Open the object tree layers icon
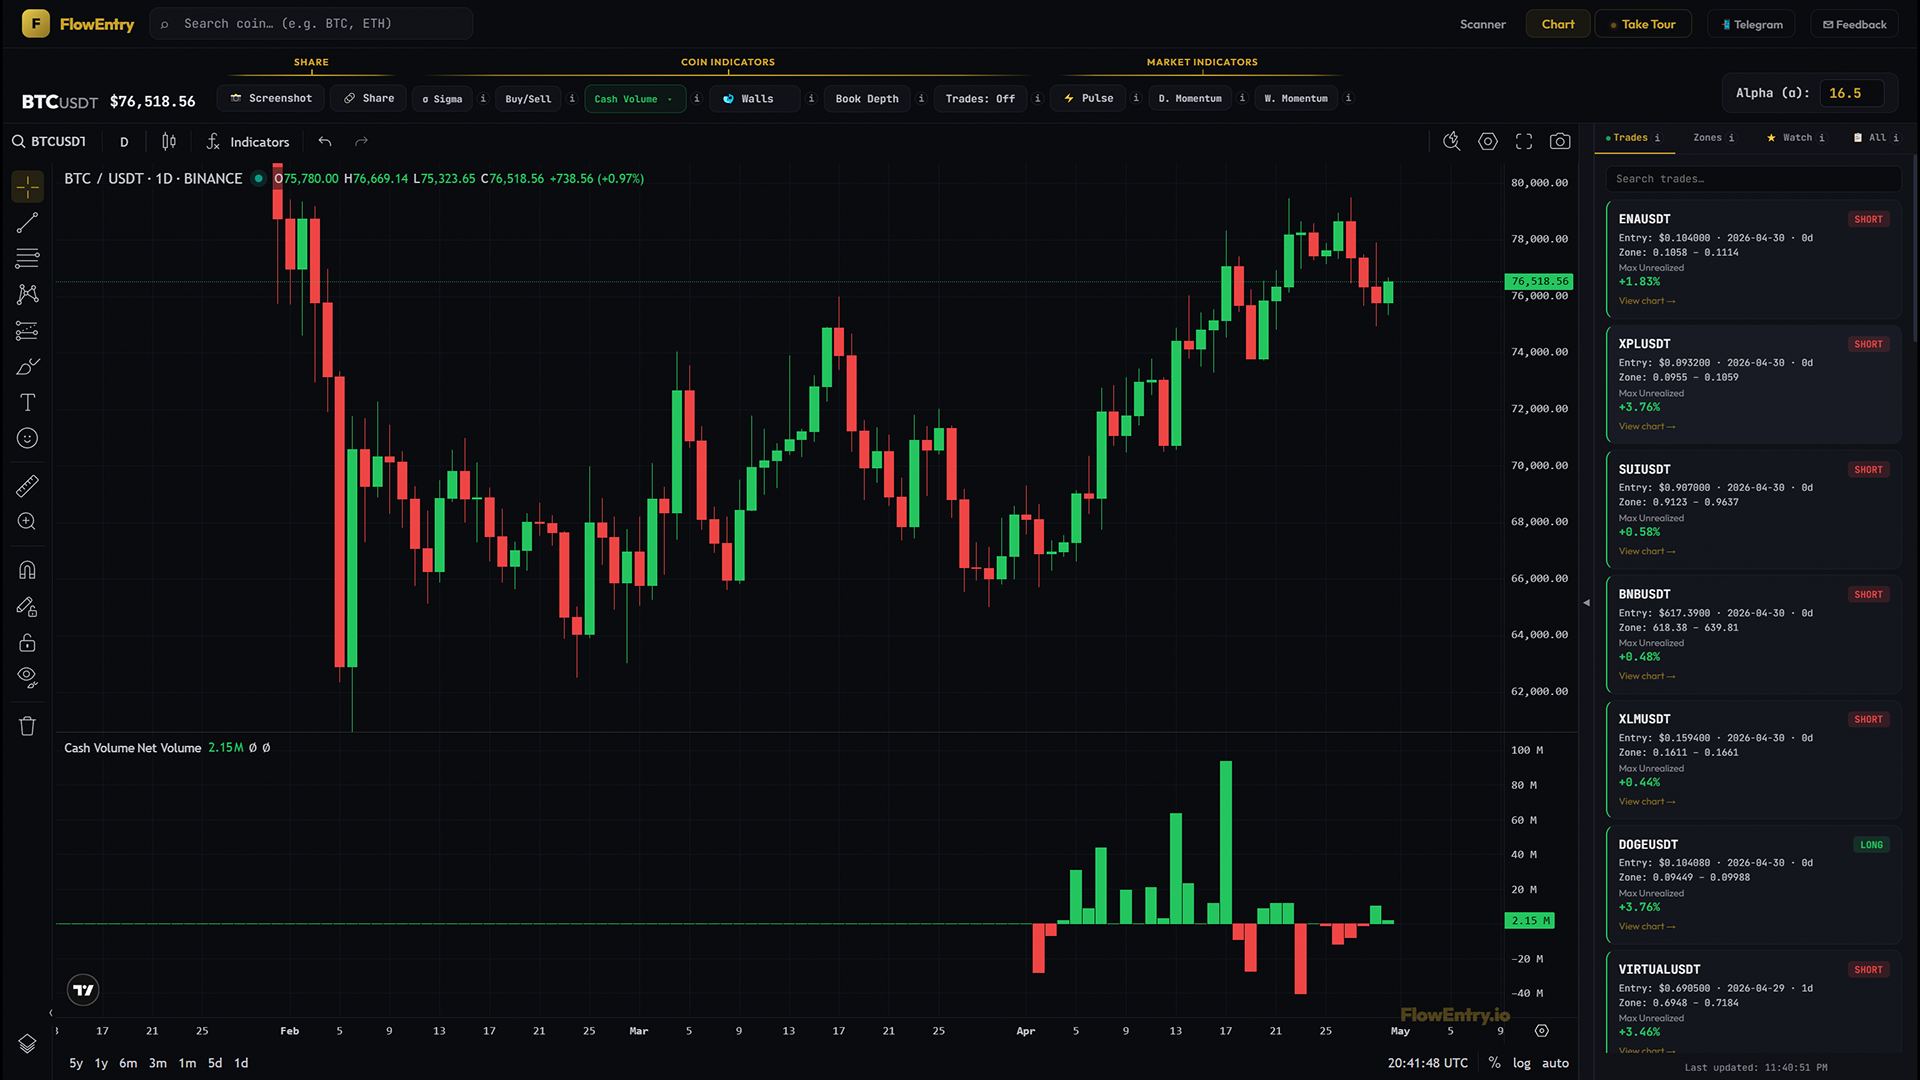1920x1080 pixels. (27, 1043)
